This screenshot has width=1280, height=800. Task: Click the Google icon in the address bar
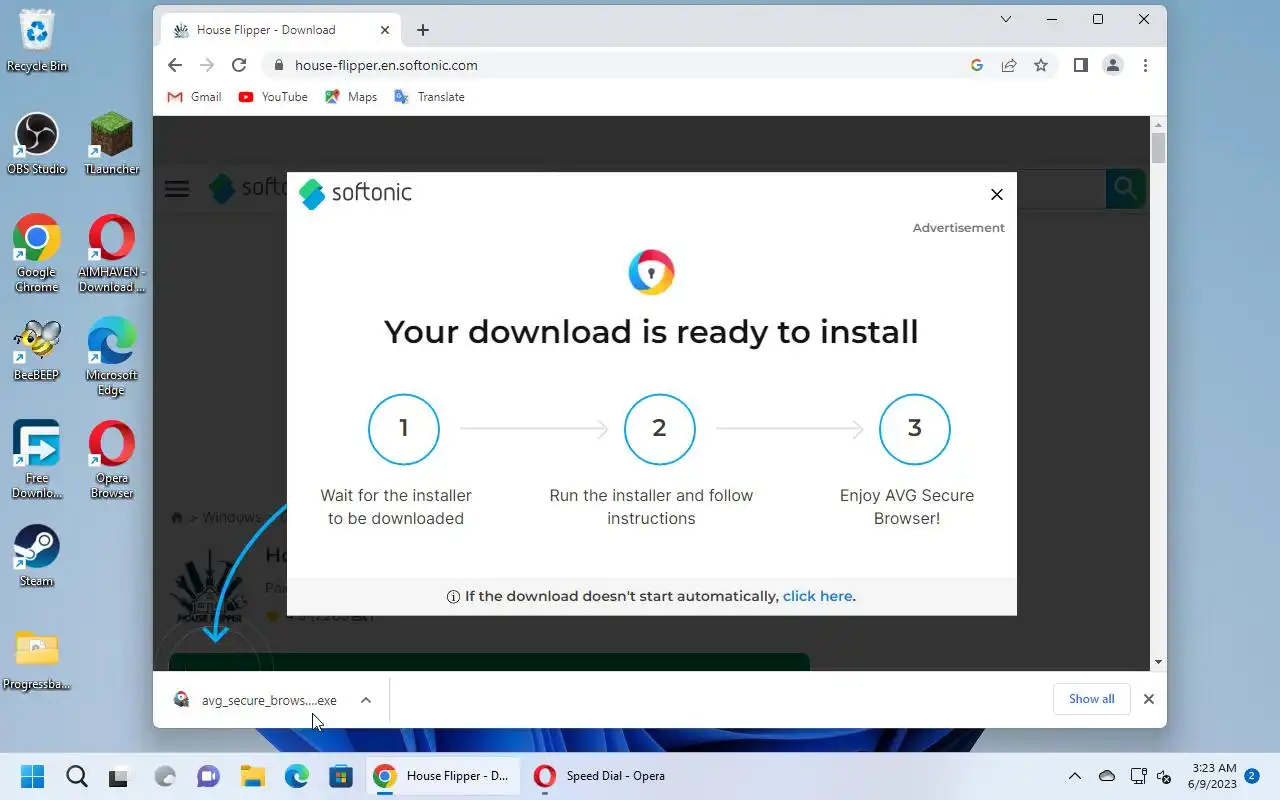977,65
